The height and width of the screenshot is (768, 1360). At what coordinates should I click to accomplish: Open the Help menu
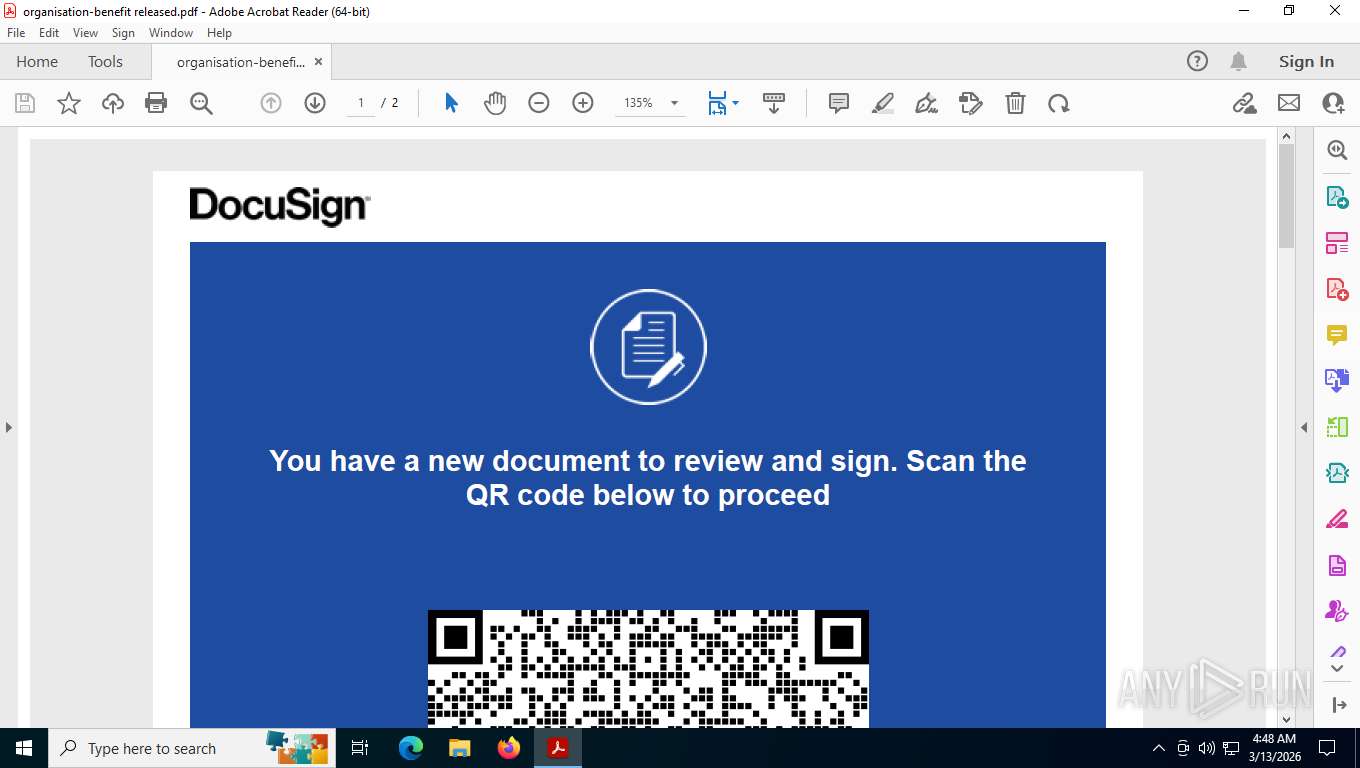click(x=219, y=33)
